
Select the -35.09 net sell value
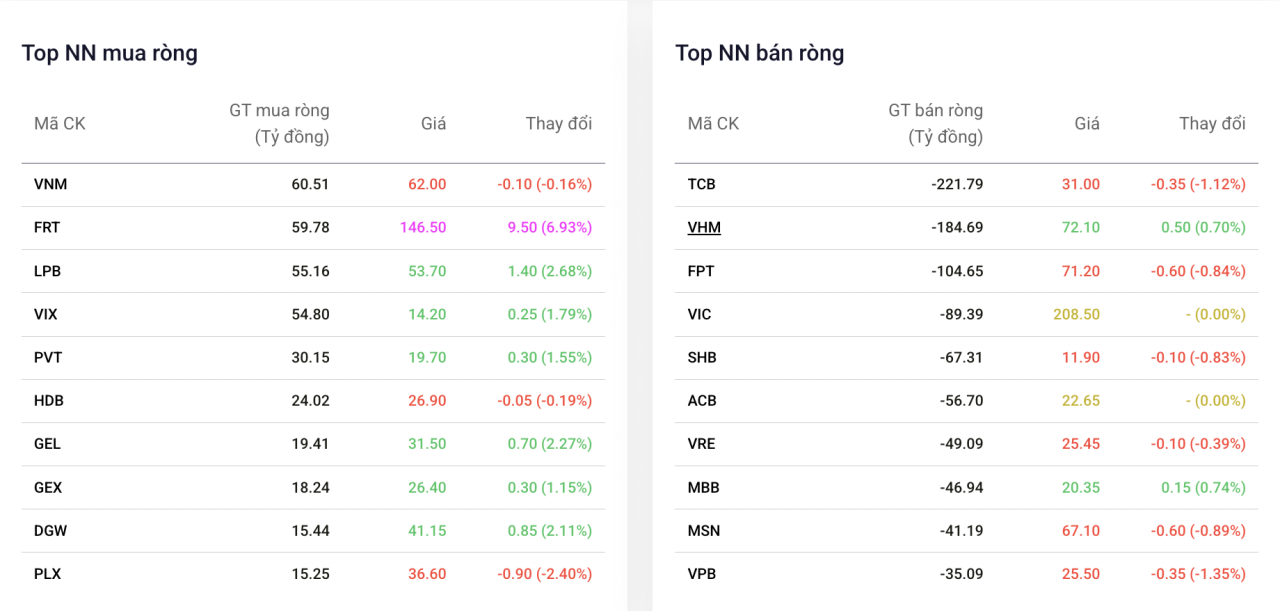tap(961, 574)
